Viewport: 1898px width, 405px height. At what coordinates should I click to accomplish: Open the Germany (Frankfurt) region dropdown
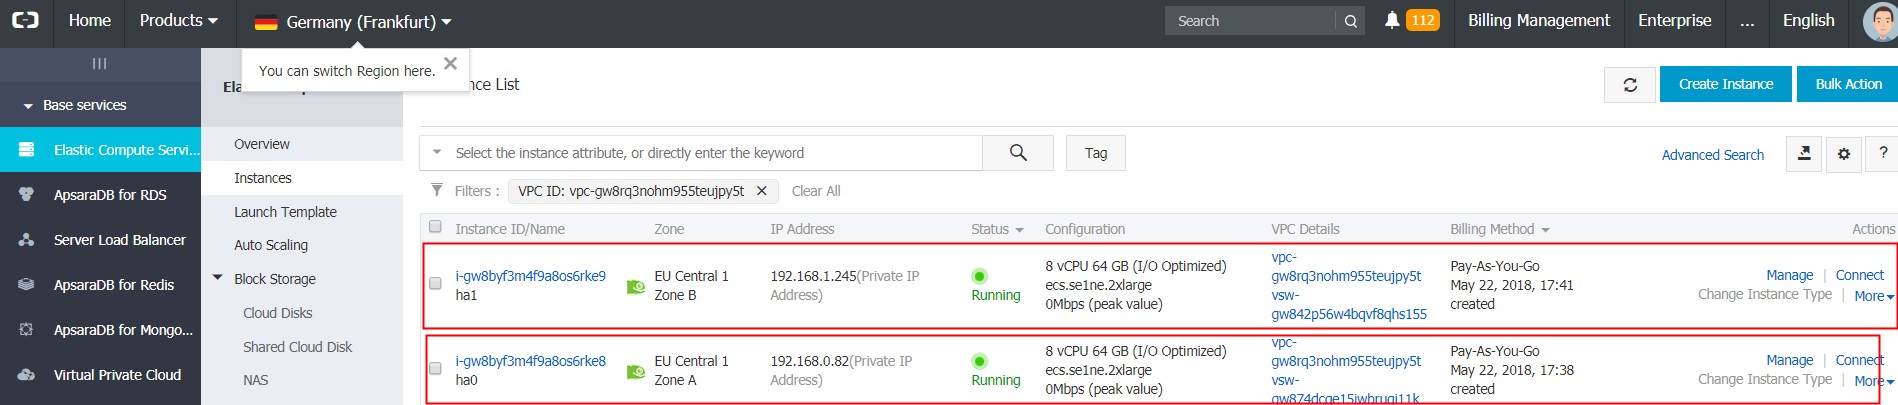click(x=353, y=22)
